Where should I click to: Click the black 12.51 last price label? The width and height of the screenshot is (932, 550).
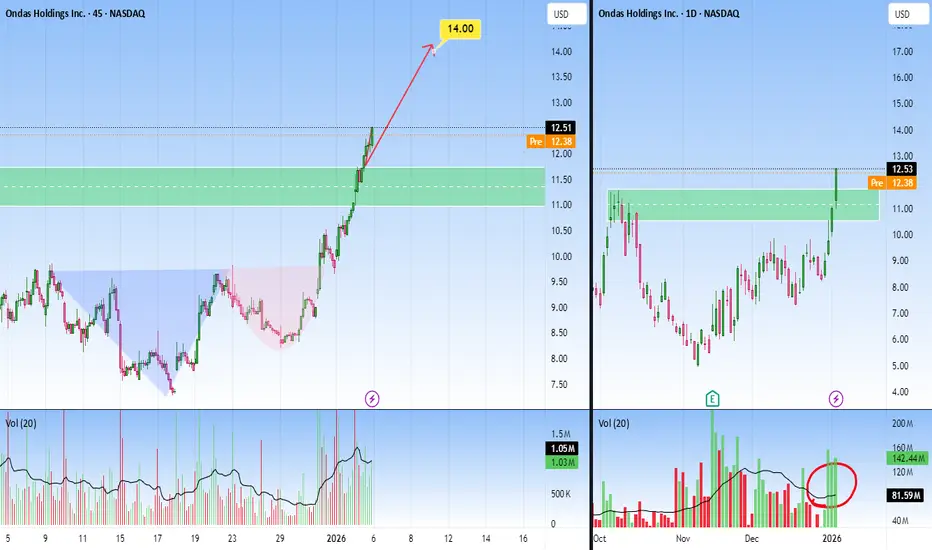click(561, 127)
